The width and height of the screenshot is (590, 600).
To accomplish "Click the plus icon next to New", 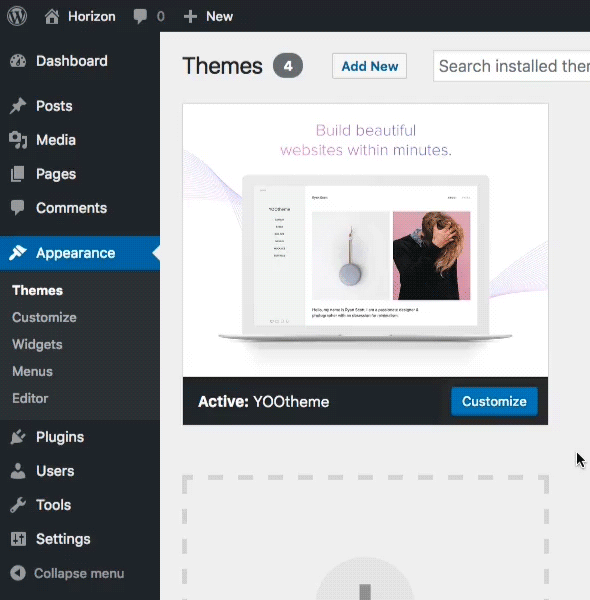I will (x=190, y=16).
